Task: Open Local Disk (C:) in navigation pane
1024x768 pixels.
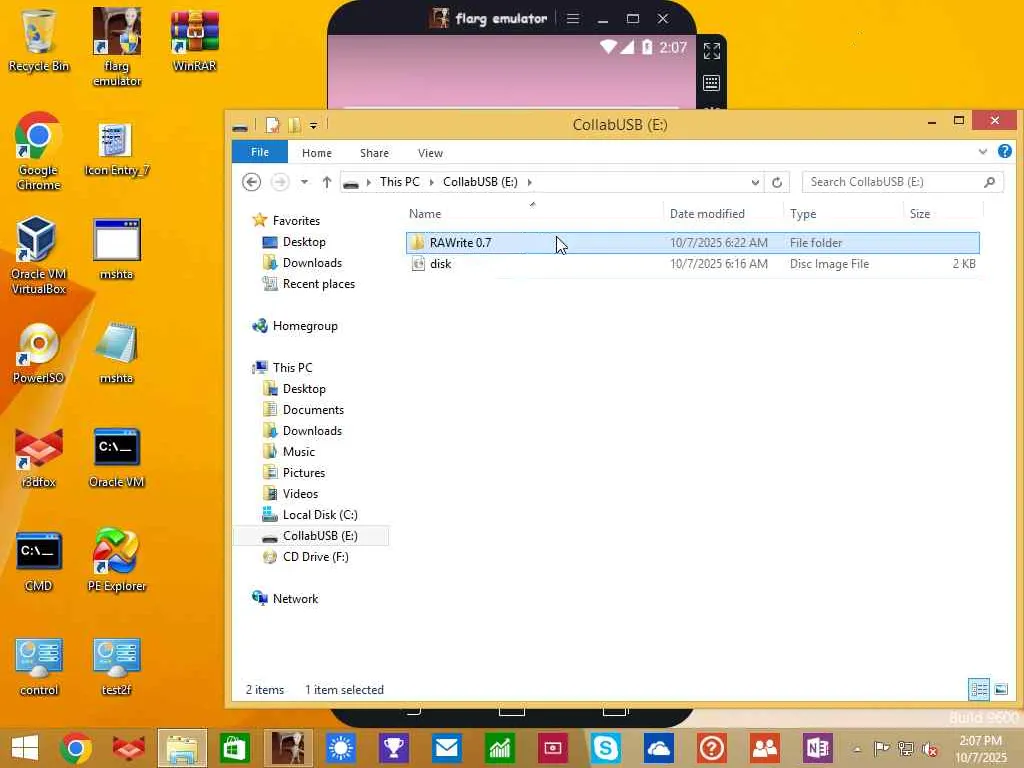Action: coord(311,515)
